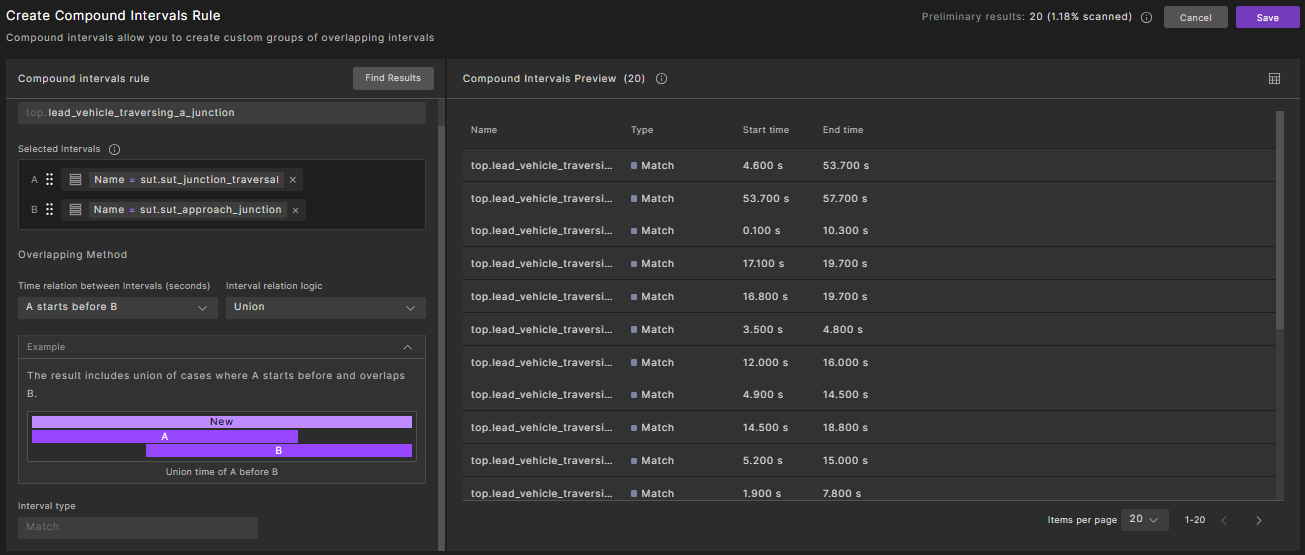Click drag handle for interval B
The width and height of the screenshot is (1305, 555).
(x=49, y=210)
